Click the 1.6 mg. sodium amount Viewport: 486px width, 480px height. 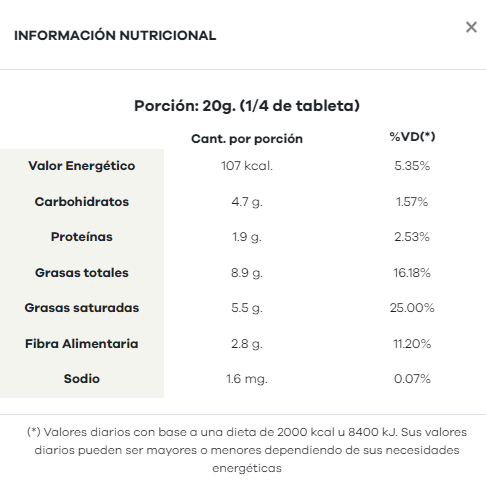(x=247, y=379)
